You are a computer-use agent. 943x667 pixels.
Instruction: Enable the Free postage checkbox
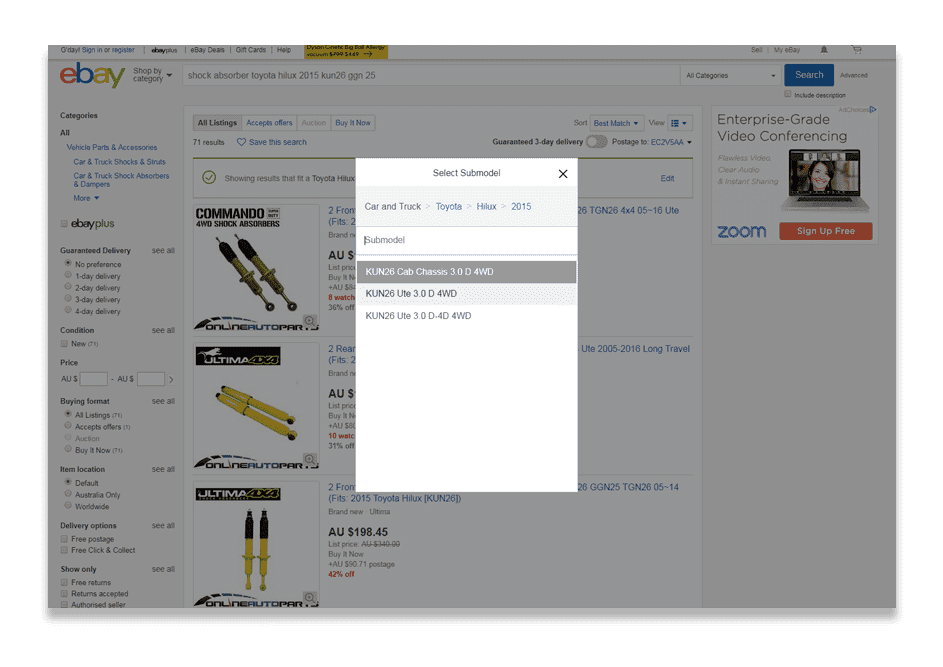click(64, 539)
